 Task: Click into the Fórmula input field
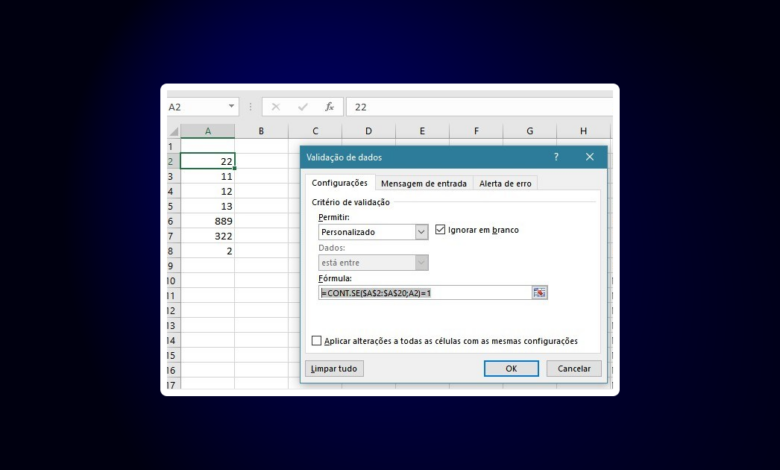423,293
